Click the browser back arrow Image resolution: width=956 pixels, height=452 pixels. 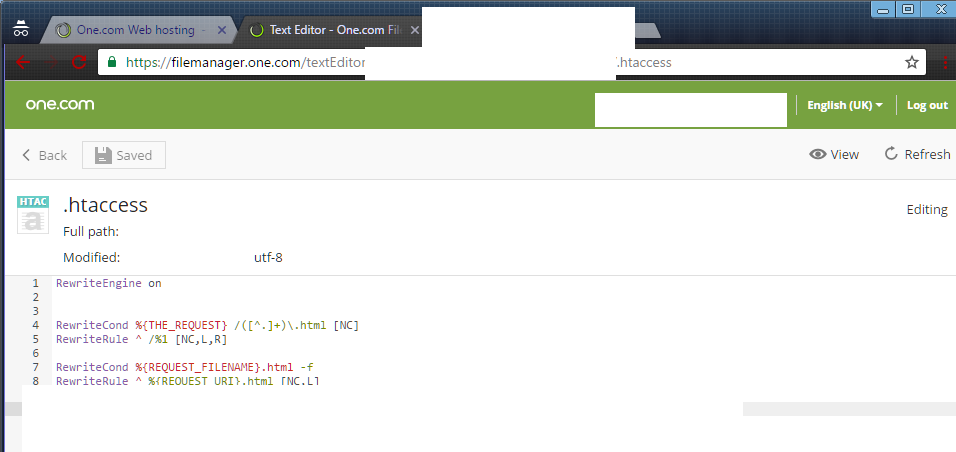pos(22,62)
